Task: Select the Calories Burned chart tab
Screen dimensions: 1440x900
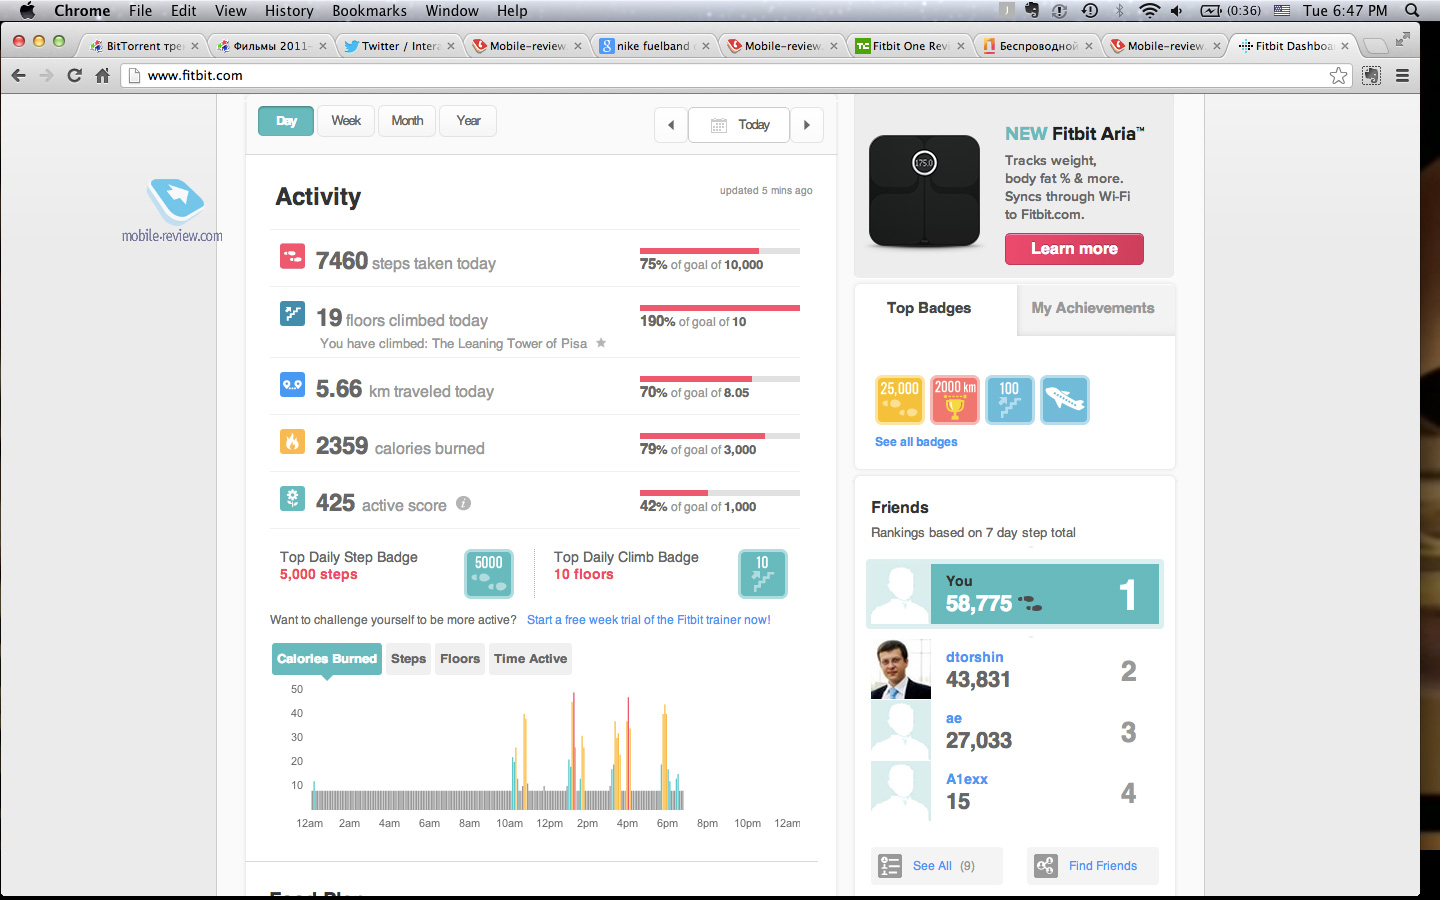Action: [x=327, y=659]
